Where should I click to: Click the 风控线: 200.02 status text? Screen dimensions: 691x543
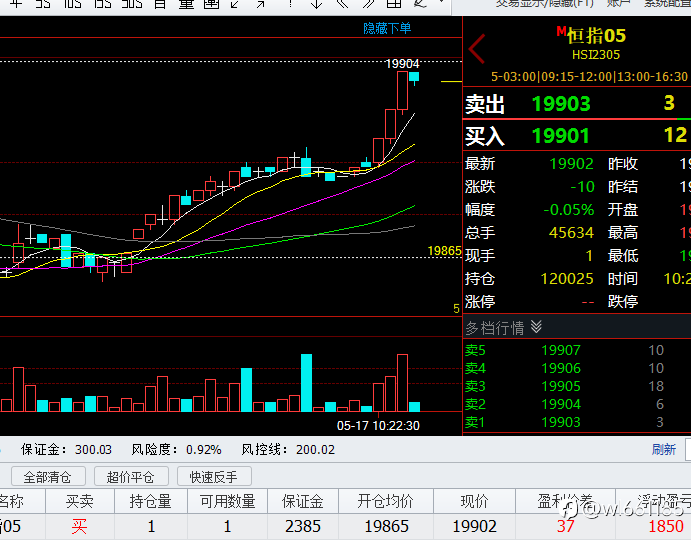288,450
